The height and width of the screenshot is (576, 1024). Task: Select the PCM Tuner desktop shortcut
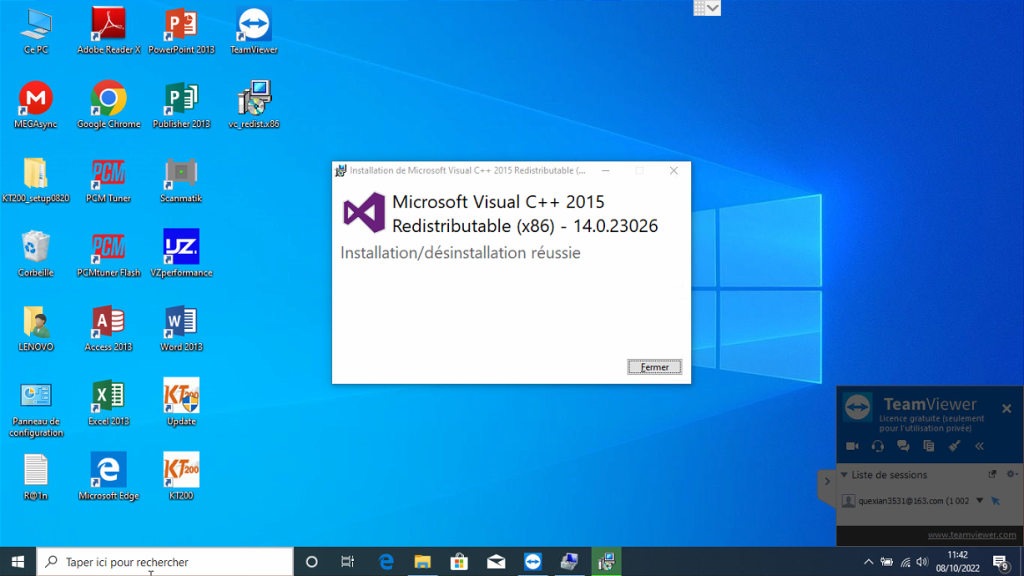point(108,180)
